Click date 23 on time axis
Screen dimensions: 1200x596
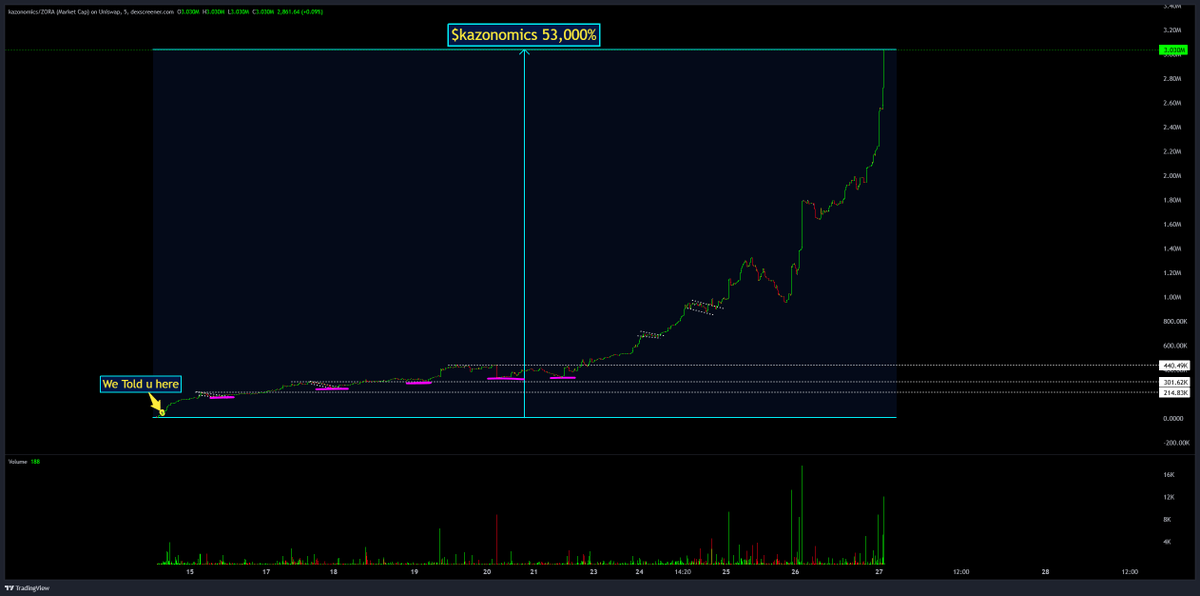593,572
